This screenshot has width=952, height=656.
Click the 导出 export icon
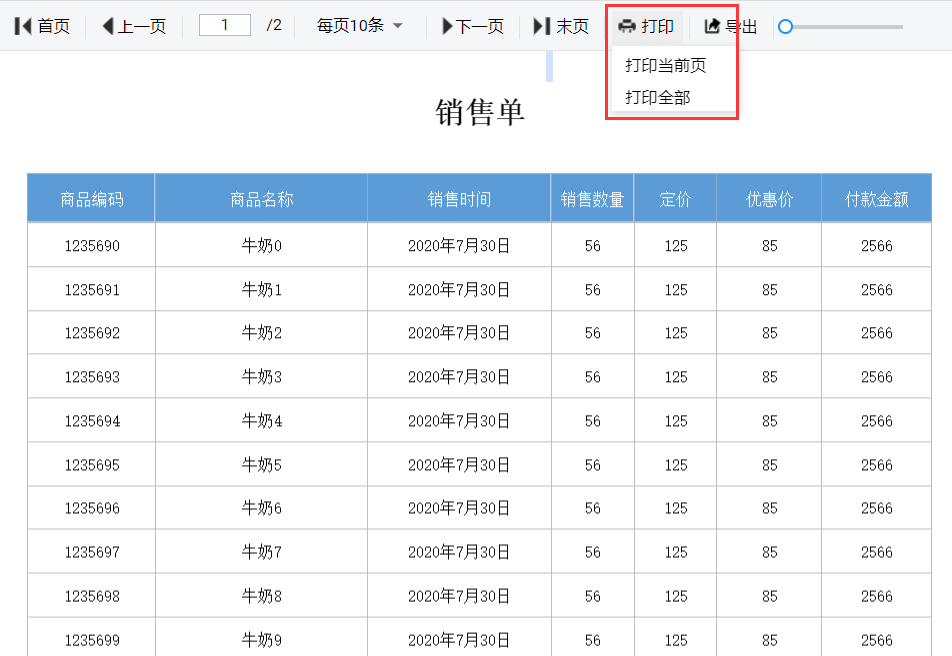[712, 26]
